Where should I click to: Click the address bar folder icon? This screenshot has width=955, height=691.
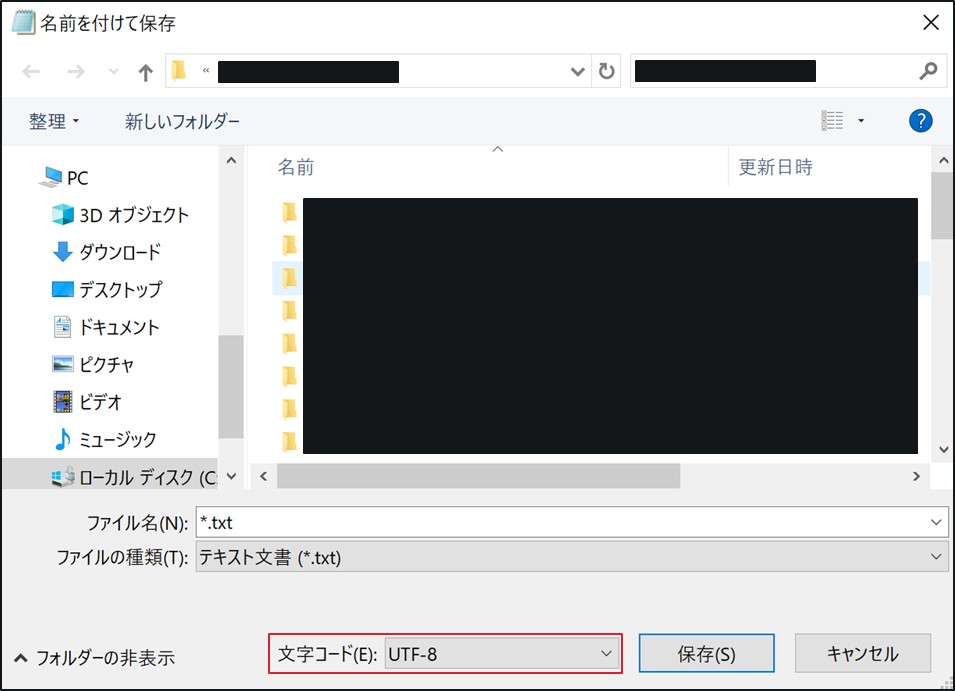point(178,71)
